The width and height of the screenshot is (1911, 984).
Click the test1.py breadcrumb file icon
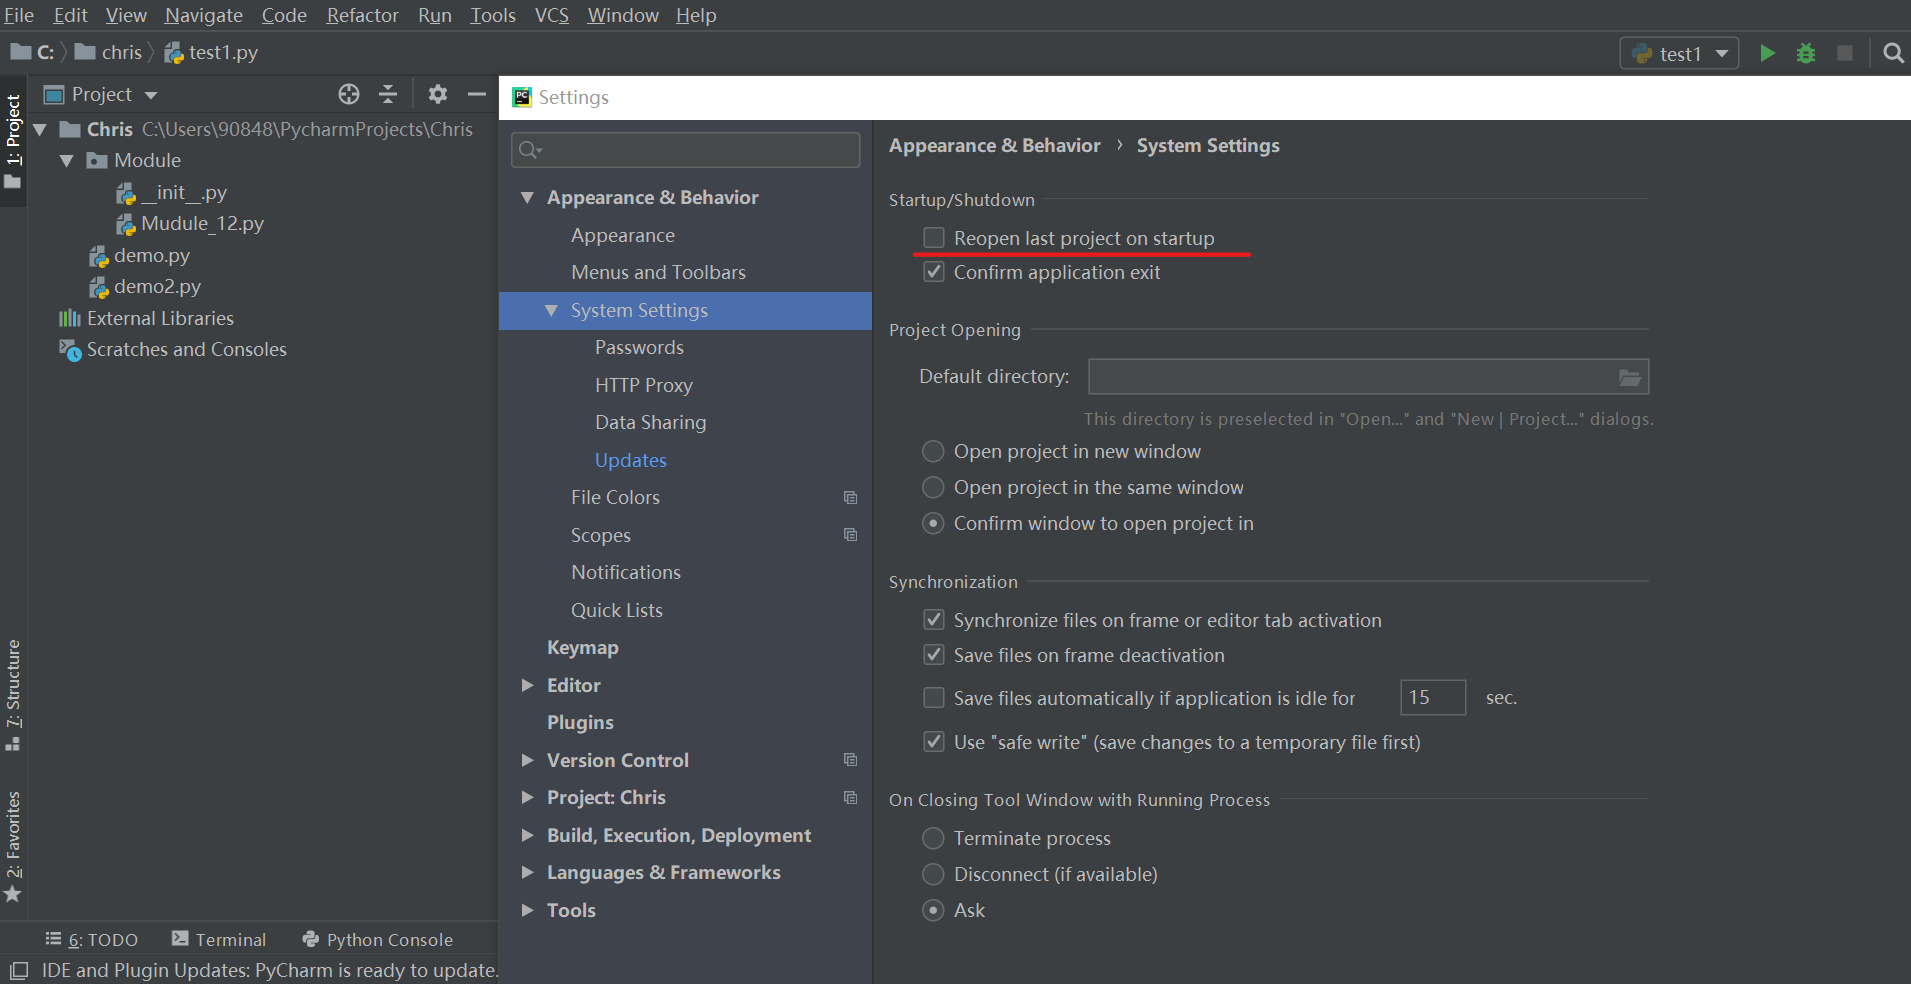pyautogui.click(x=174, y=52)
